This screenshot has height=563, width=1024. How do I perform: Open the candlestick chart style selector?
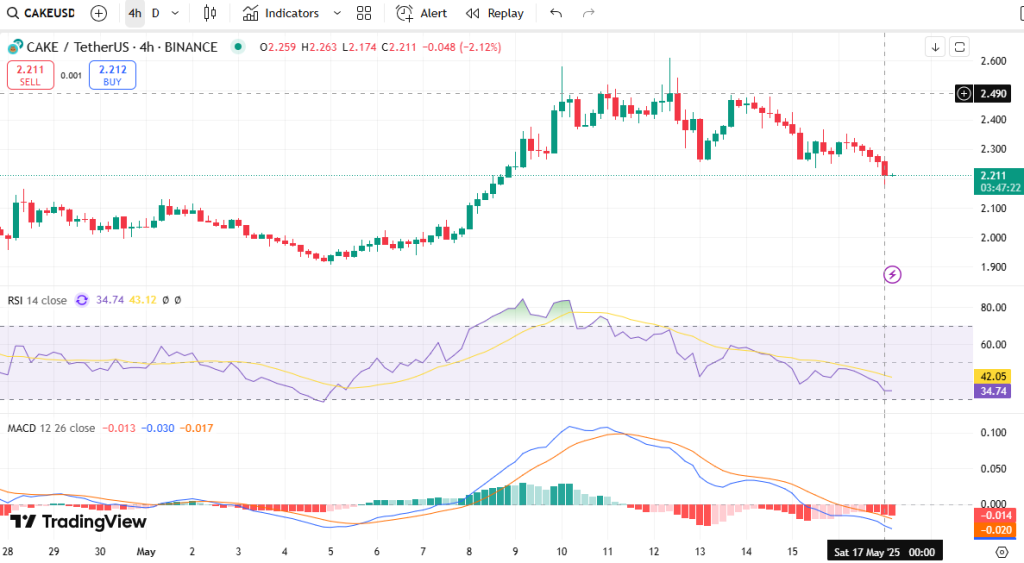click(x=209, y=13)
